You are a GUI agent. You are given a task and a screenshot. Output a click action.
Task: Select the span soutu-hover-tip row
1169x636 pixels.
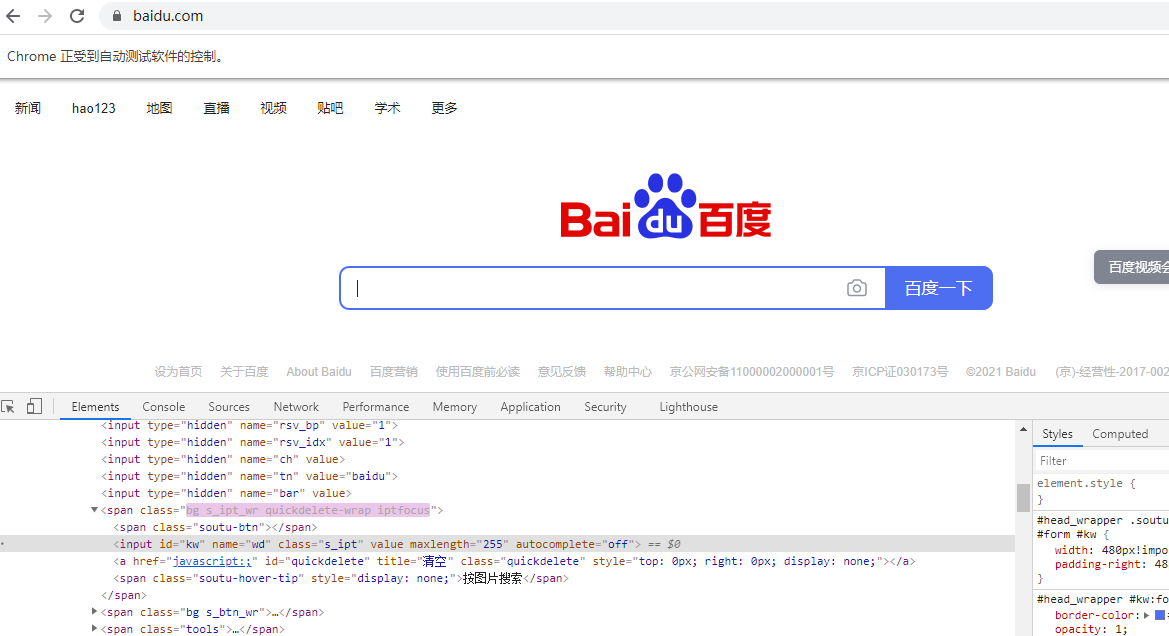coord(507,579)
